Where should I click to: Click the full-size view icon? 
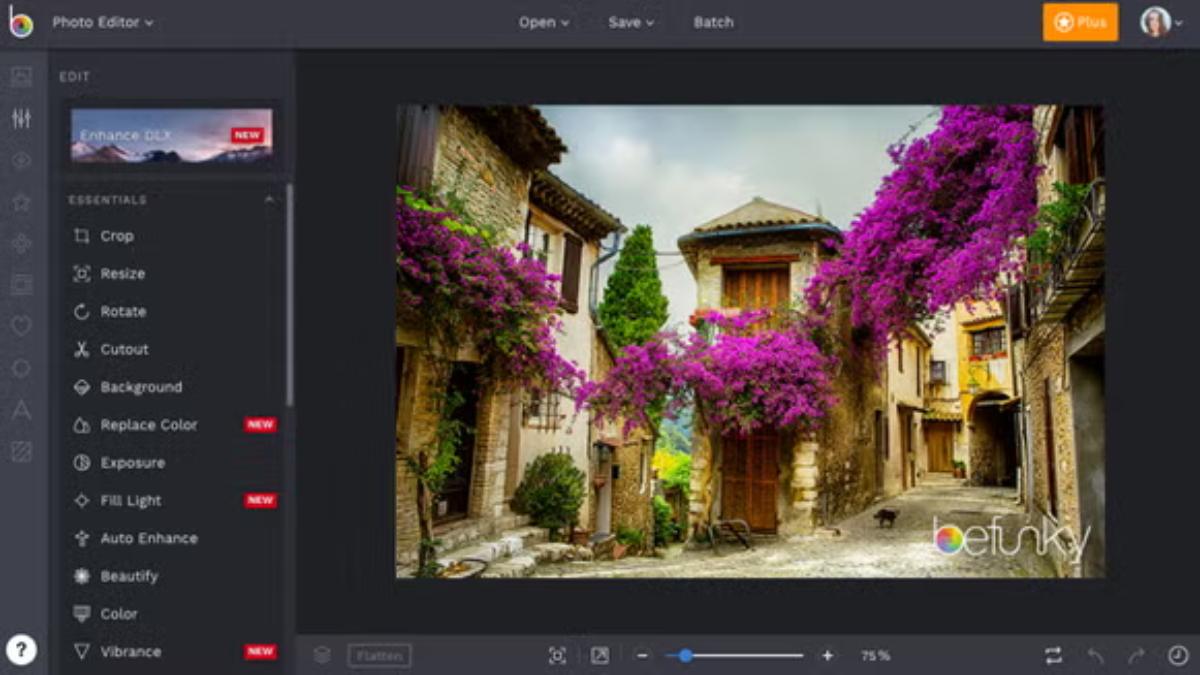click(x=600, y=656)
